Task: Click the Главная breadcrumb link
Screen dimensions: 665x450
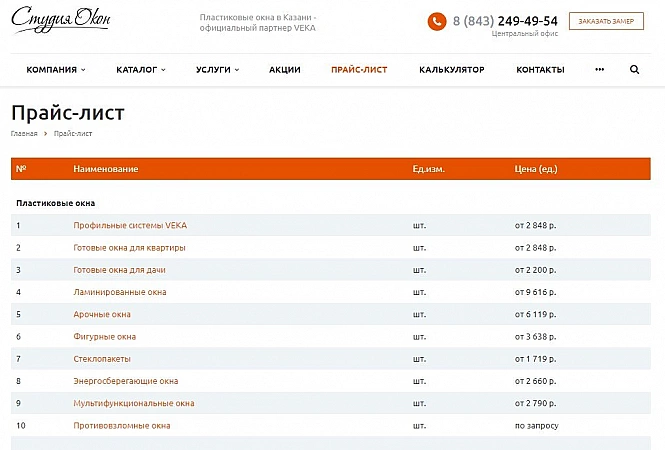Action: pos(24,133)
